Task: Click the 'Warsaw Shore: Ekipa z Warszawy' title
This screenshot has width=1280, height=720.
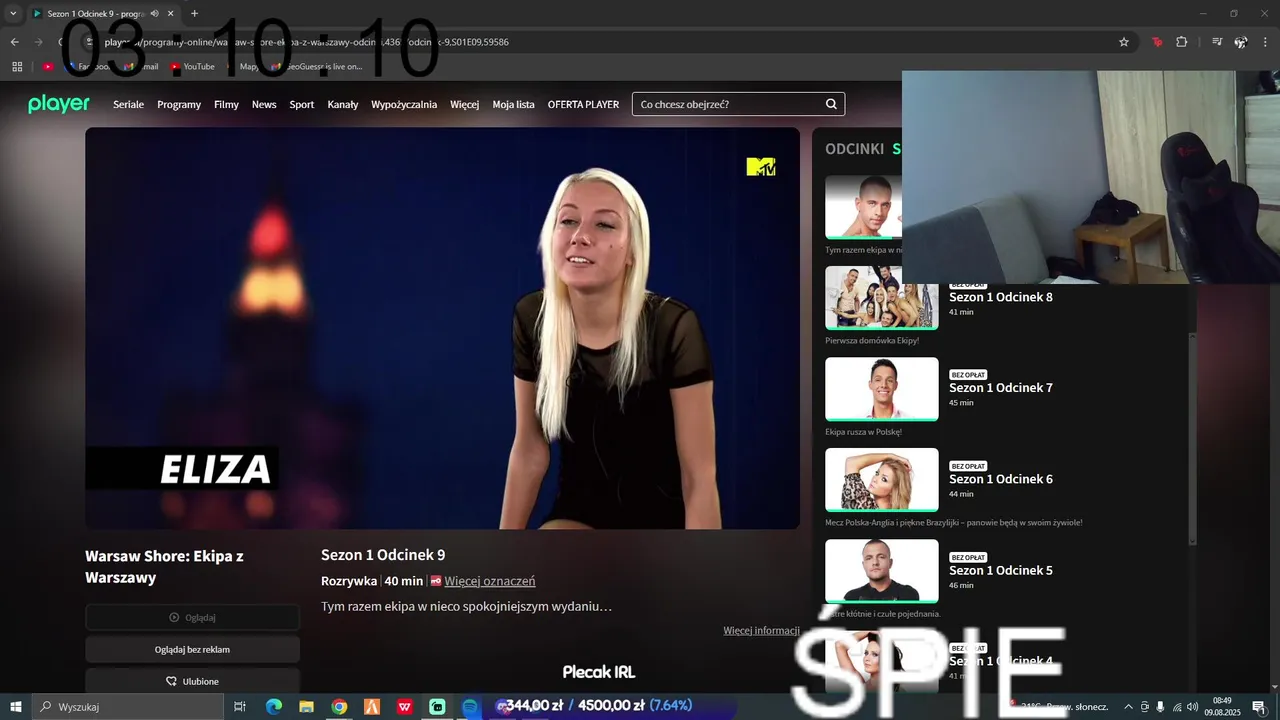Action: [x=164, y=566]
